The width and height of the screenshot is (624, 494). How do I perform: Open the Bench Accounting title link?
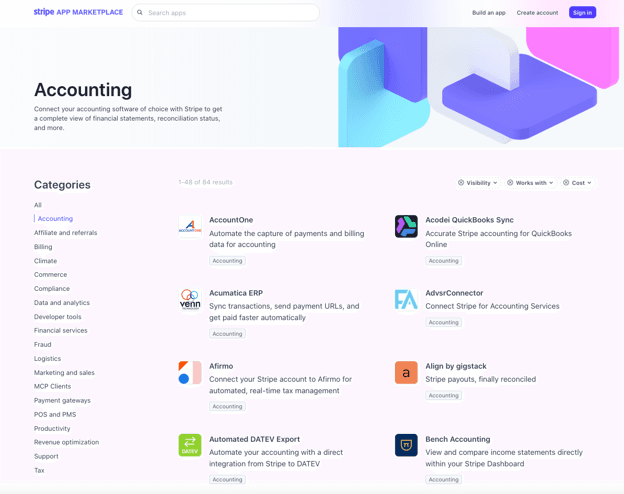click(458, 439)
